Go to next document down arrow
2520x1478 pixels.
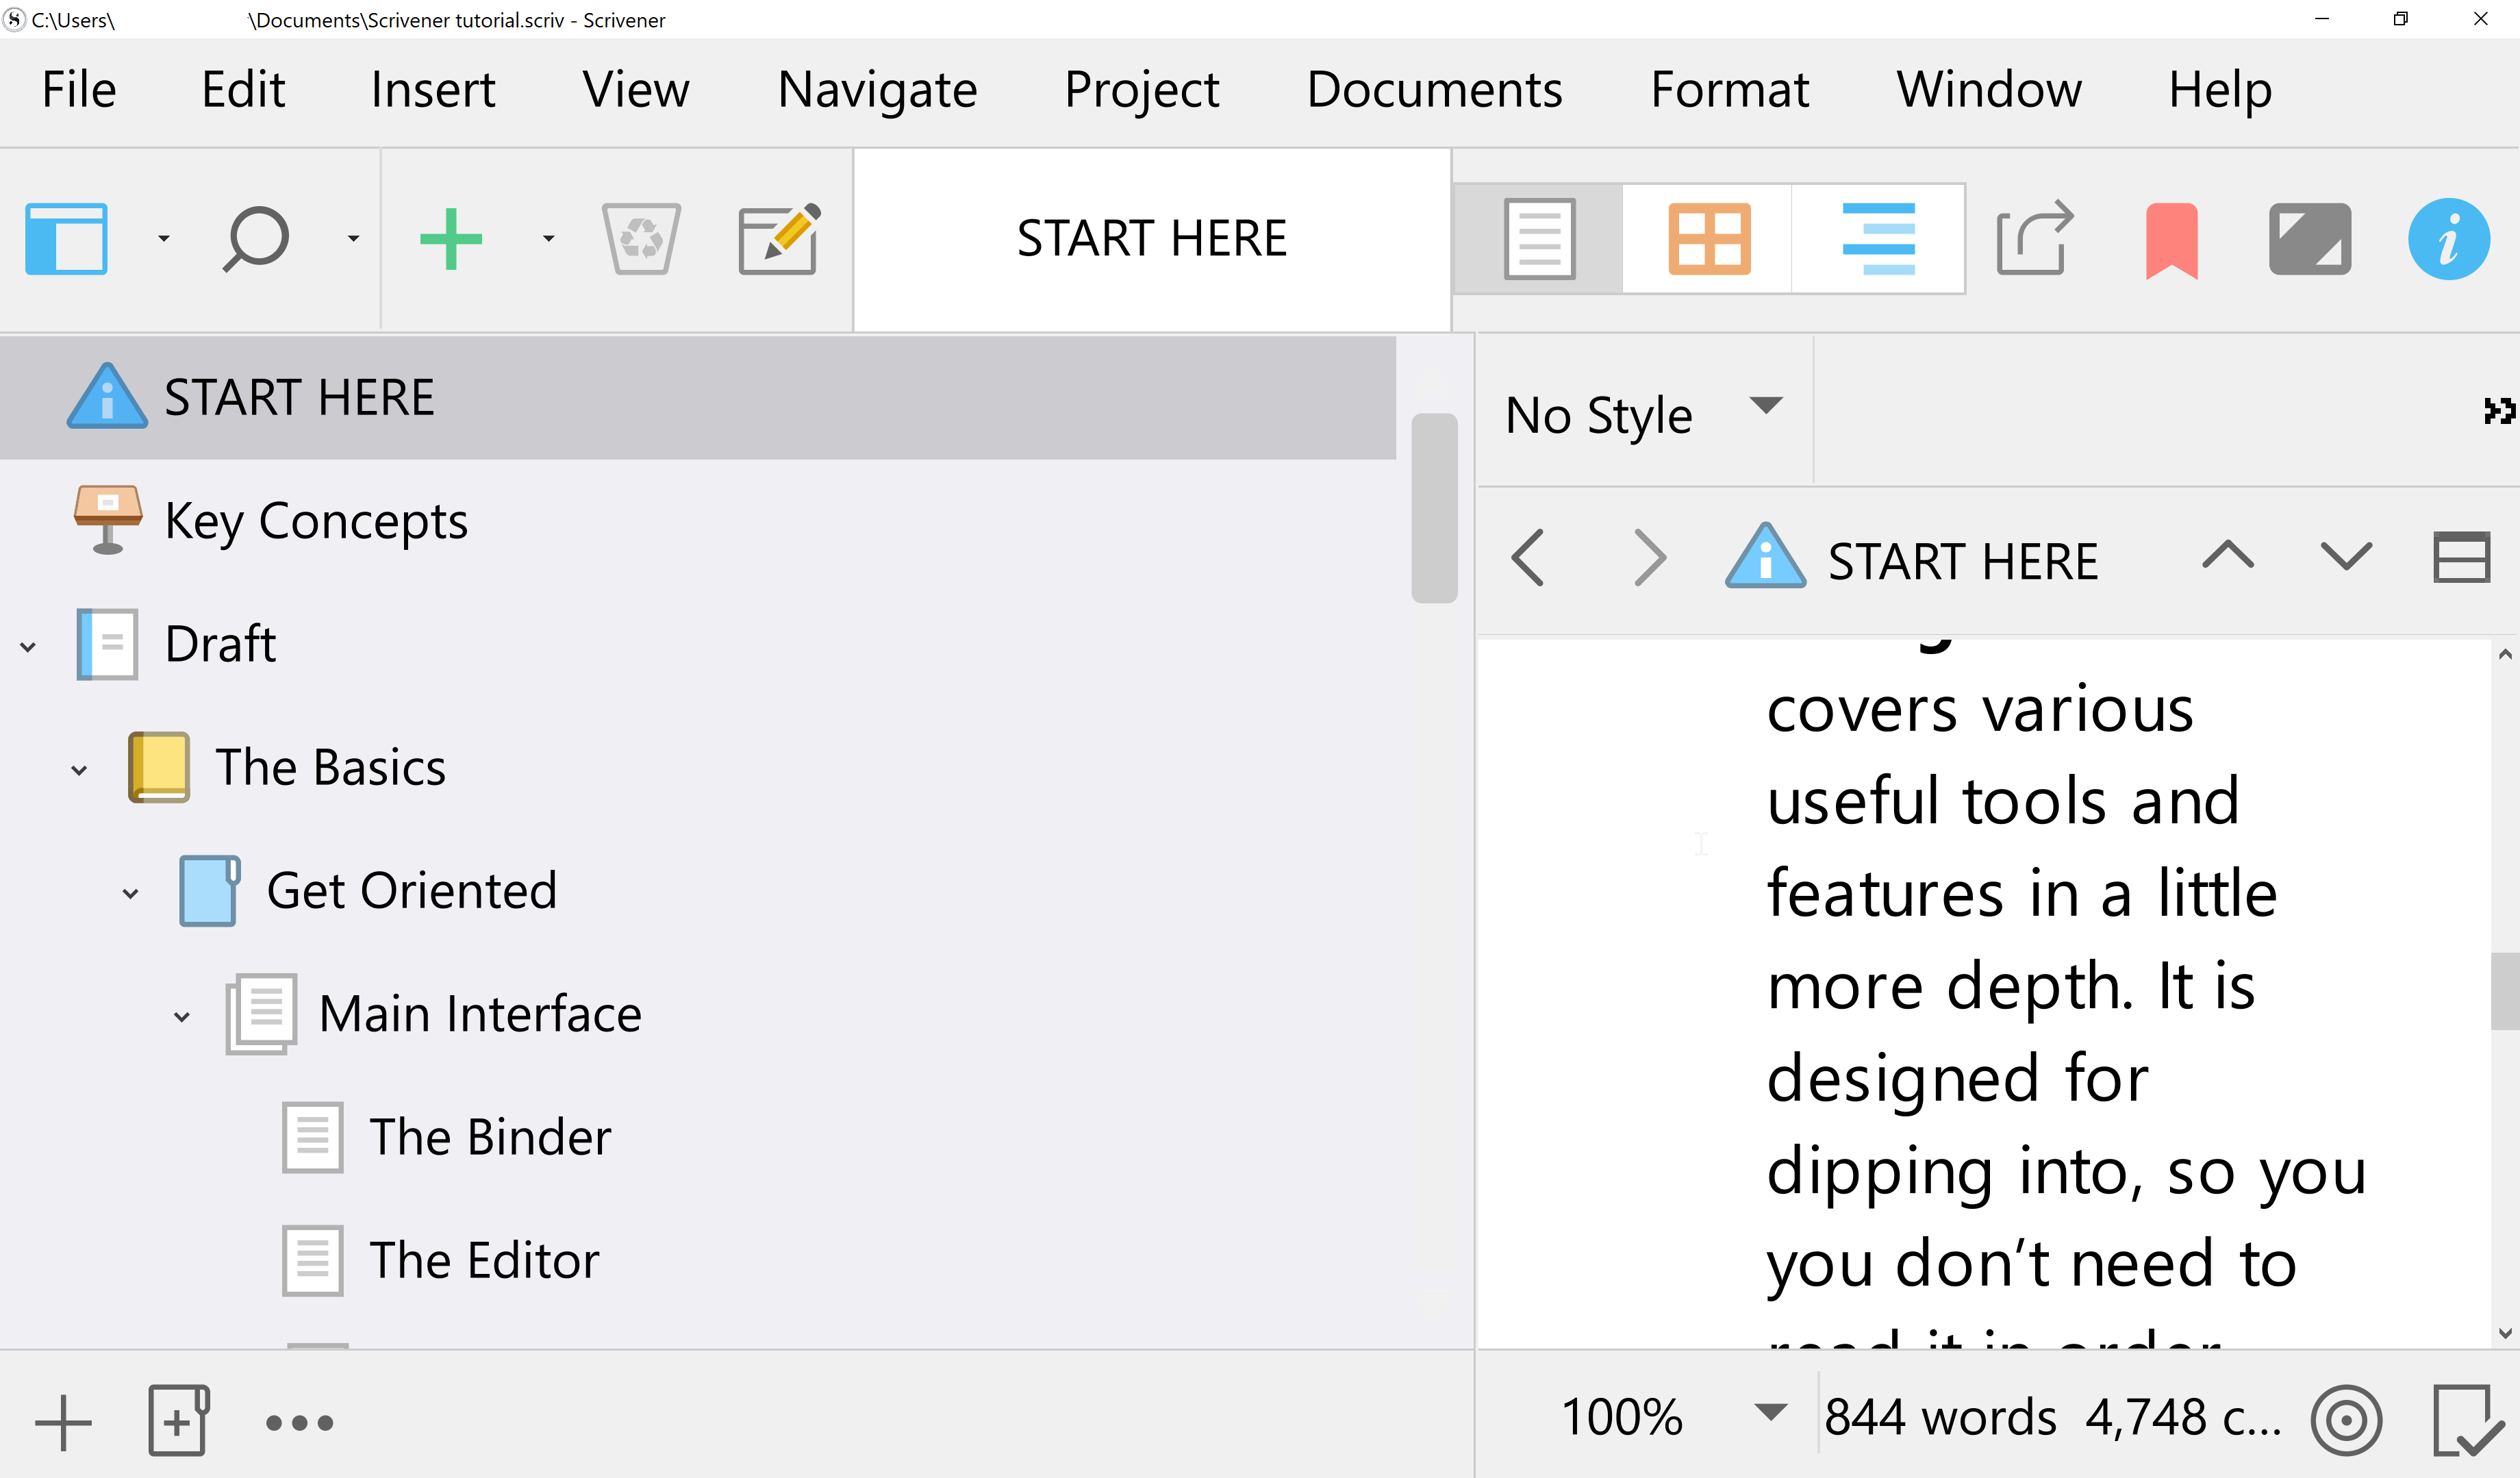coord(2346,555)
